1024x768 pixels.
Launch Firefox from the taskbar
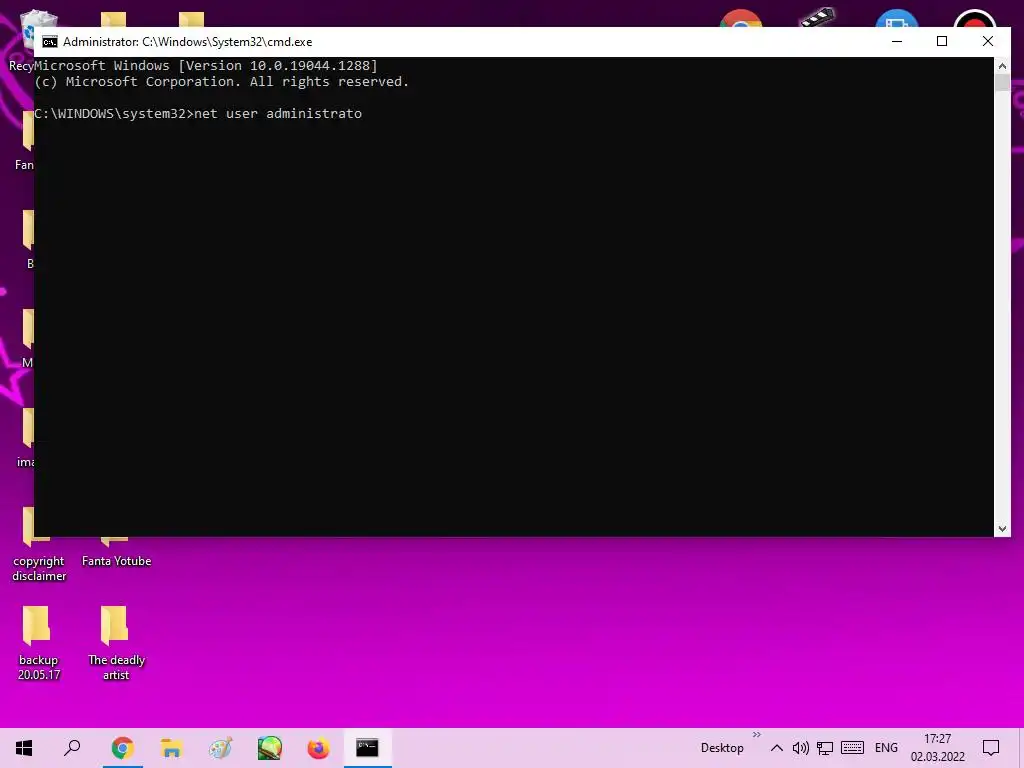coord(318,748)
